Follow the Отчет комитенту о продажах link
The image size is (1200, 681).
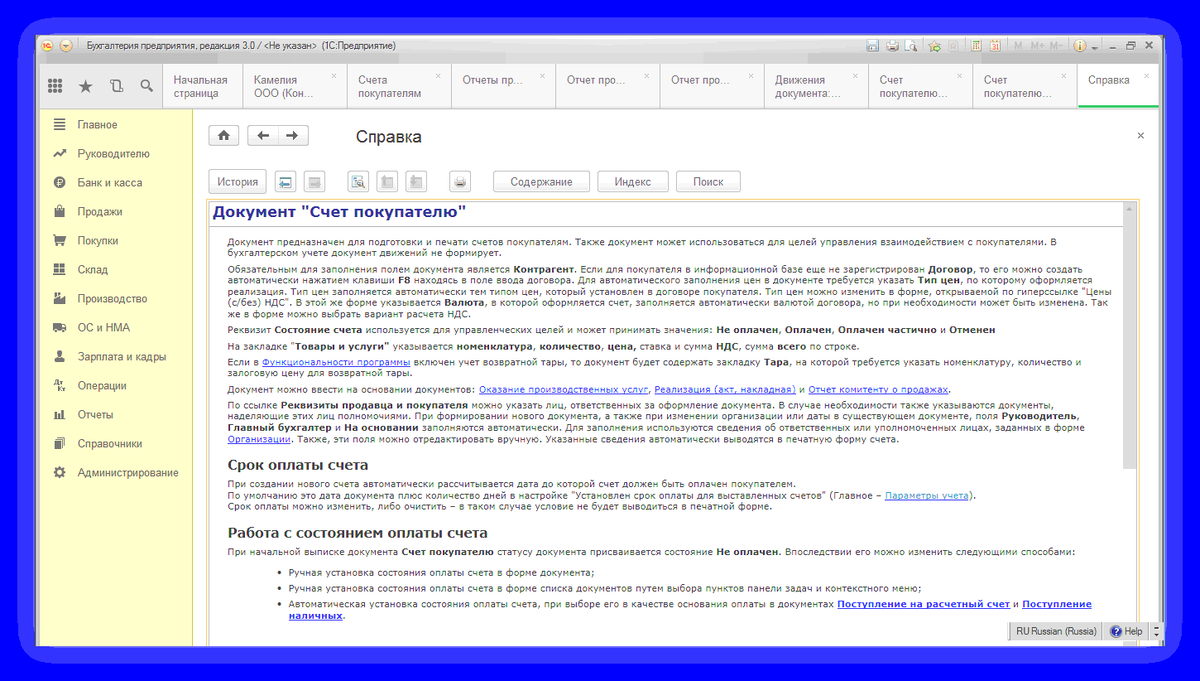pyautogui.click(x=880, y=389)
